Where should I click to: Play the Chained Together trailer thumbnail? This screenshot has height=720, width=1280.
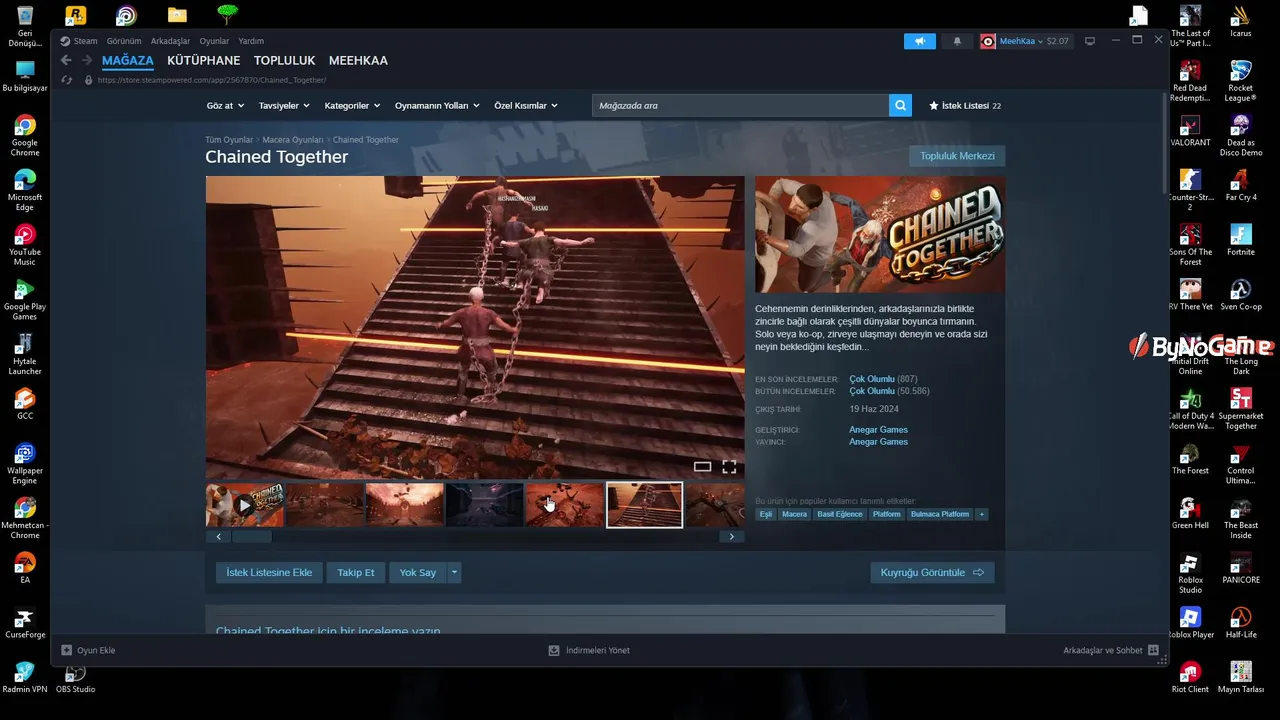[245, 505]
